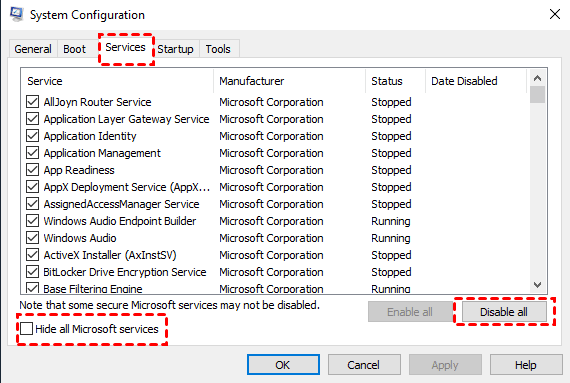The image size is (570, 383).
Task: Click the services list scrollbar thumb
Action: click(x=537, y=94)
